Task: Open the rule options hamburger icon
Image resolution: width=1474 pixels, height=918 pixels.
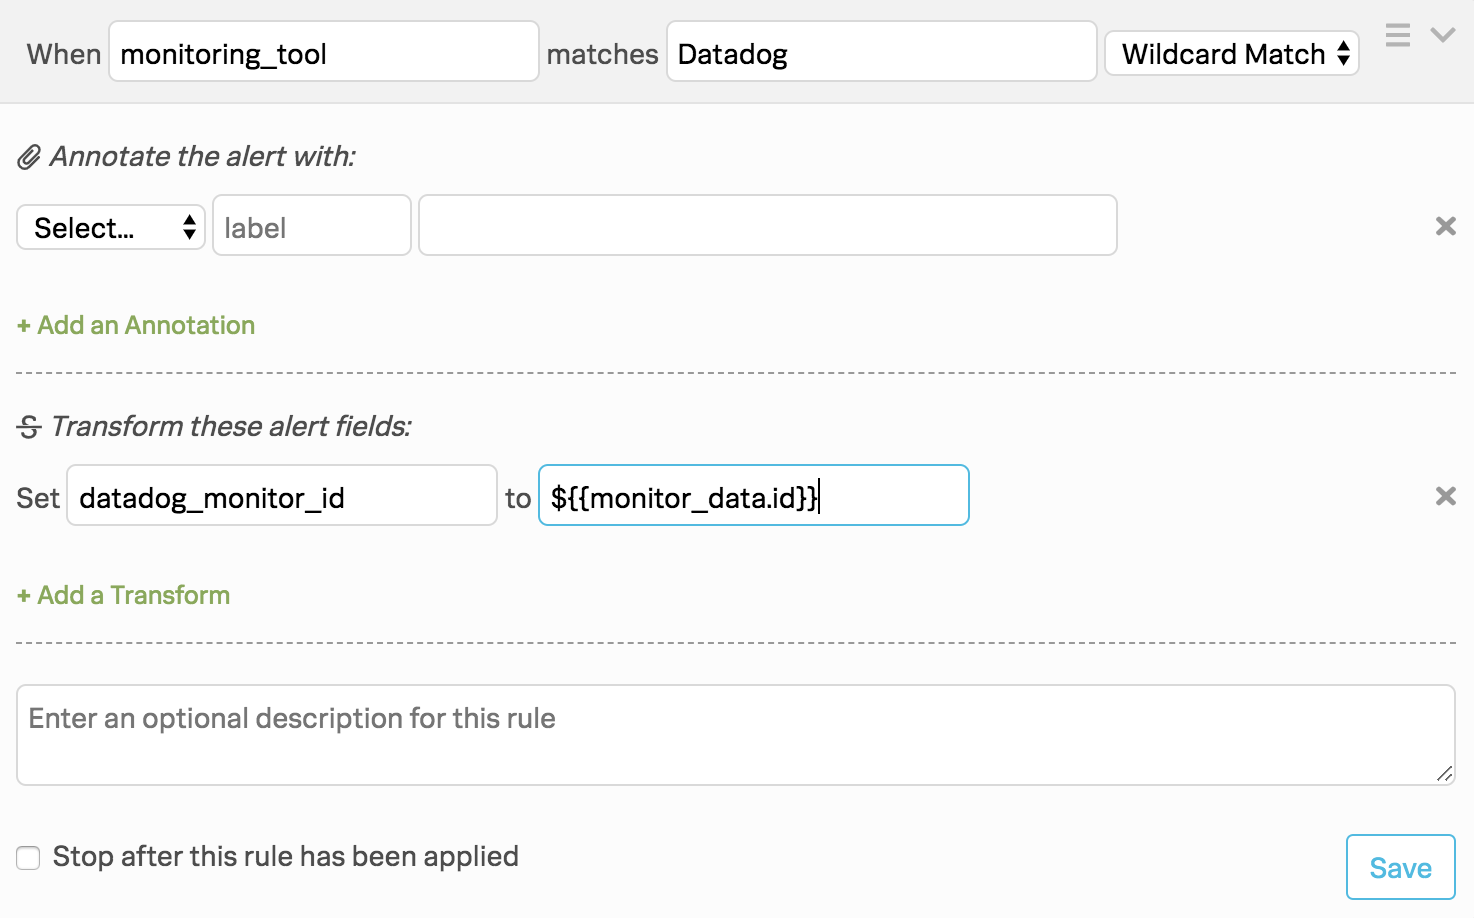Action: click(1397, 35)
